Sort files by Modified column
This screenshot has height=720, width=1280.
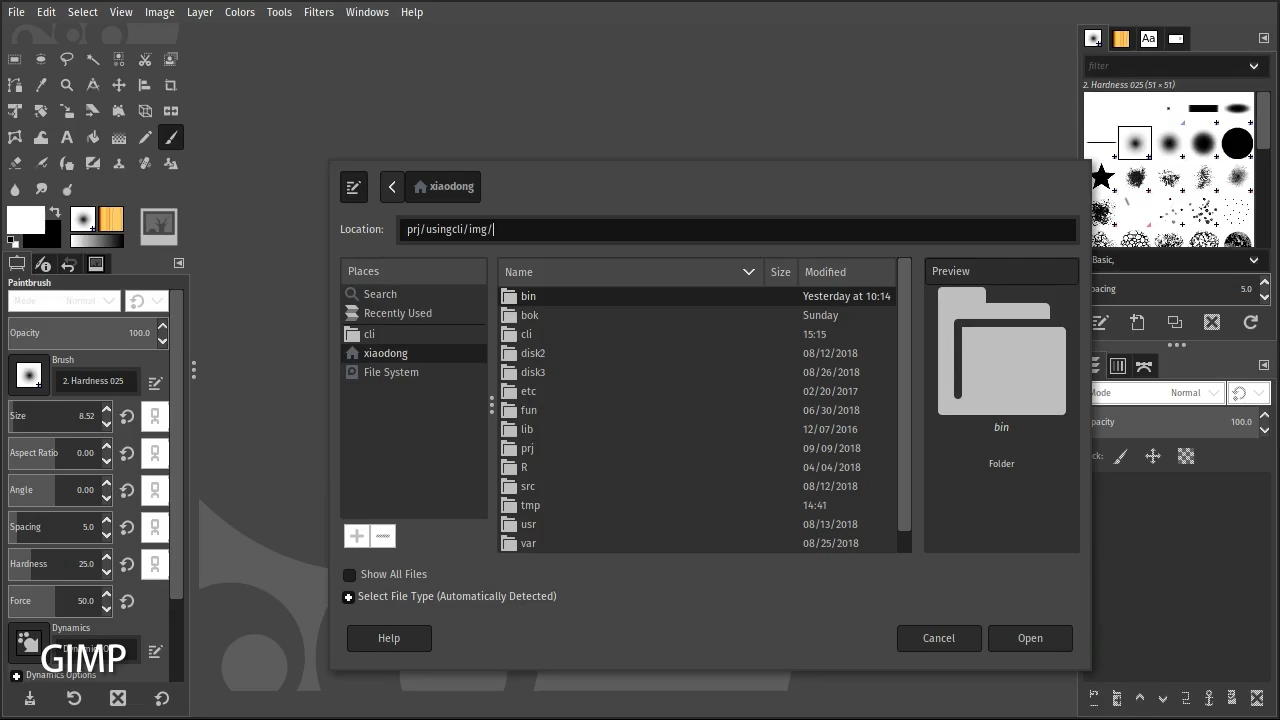tap(847, 272)
